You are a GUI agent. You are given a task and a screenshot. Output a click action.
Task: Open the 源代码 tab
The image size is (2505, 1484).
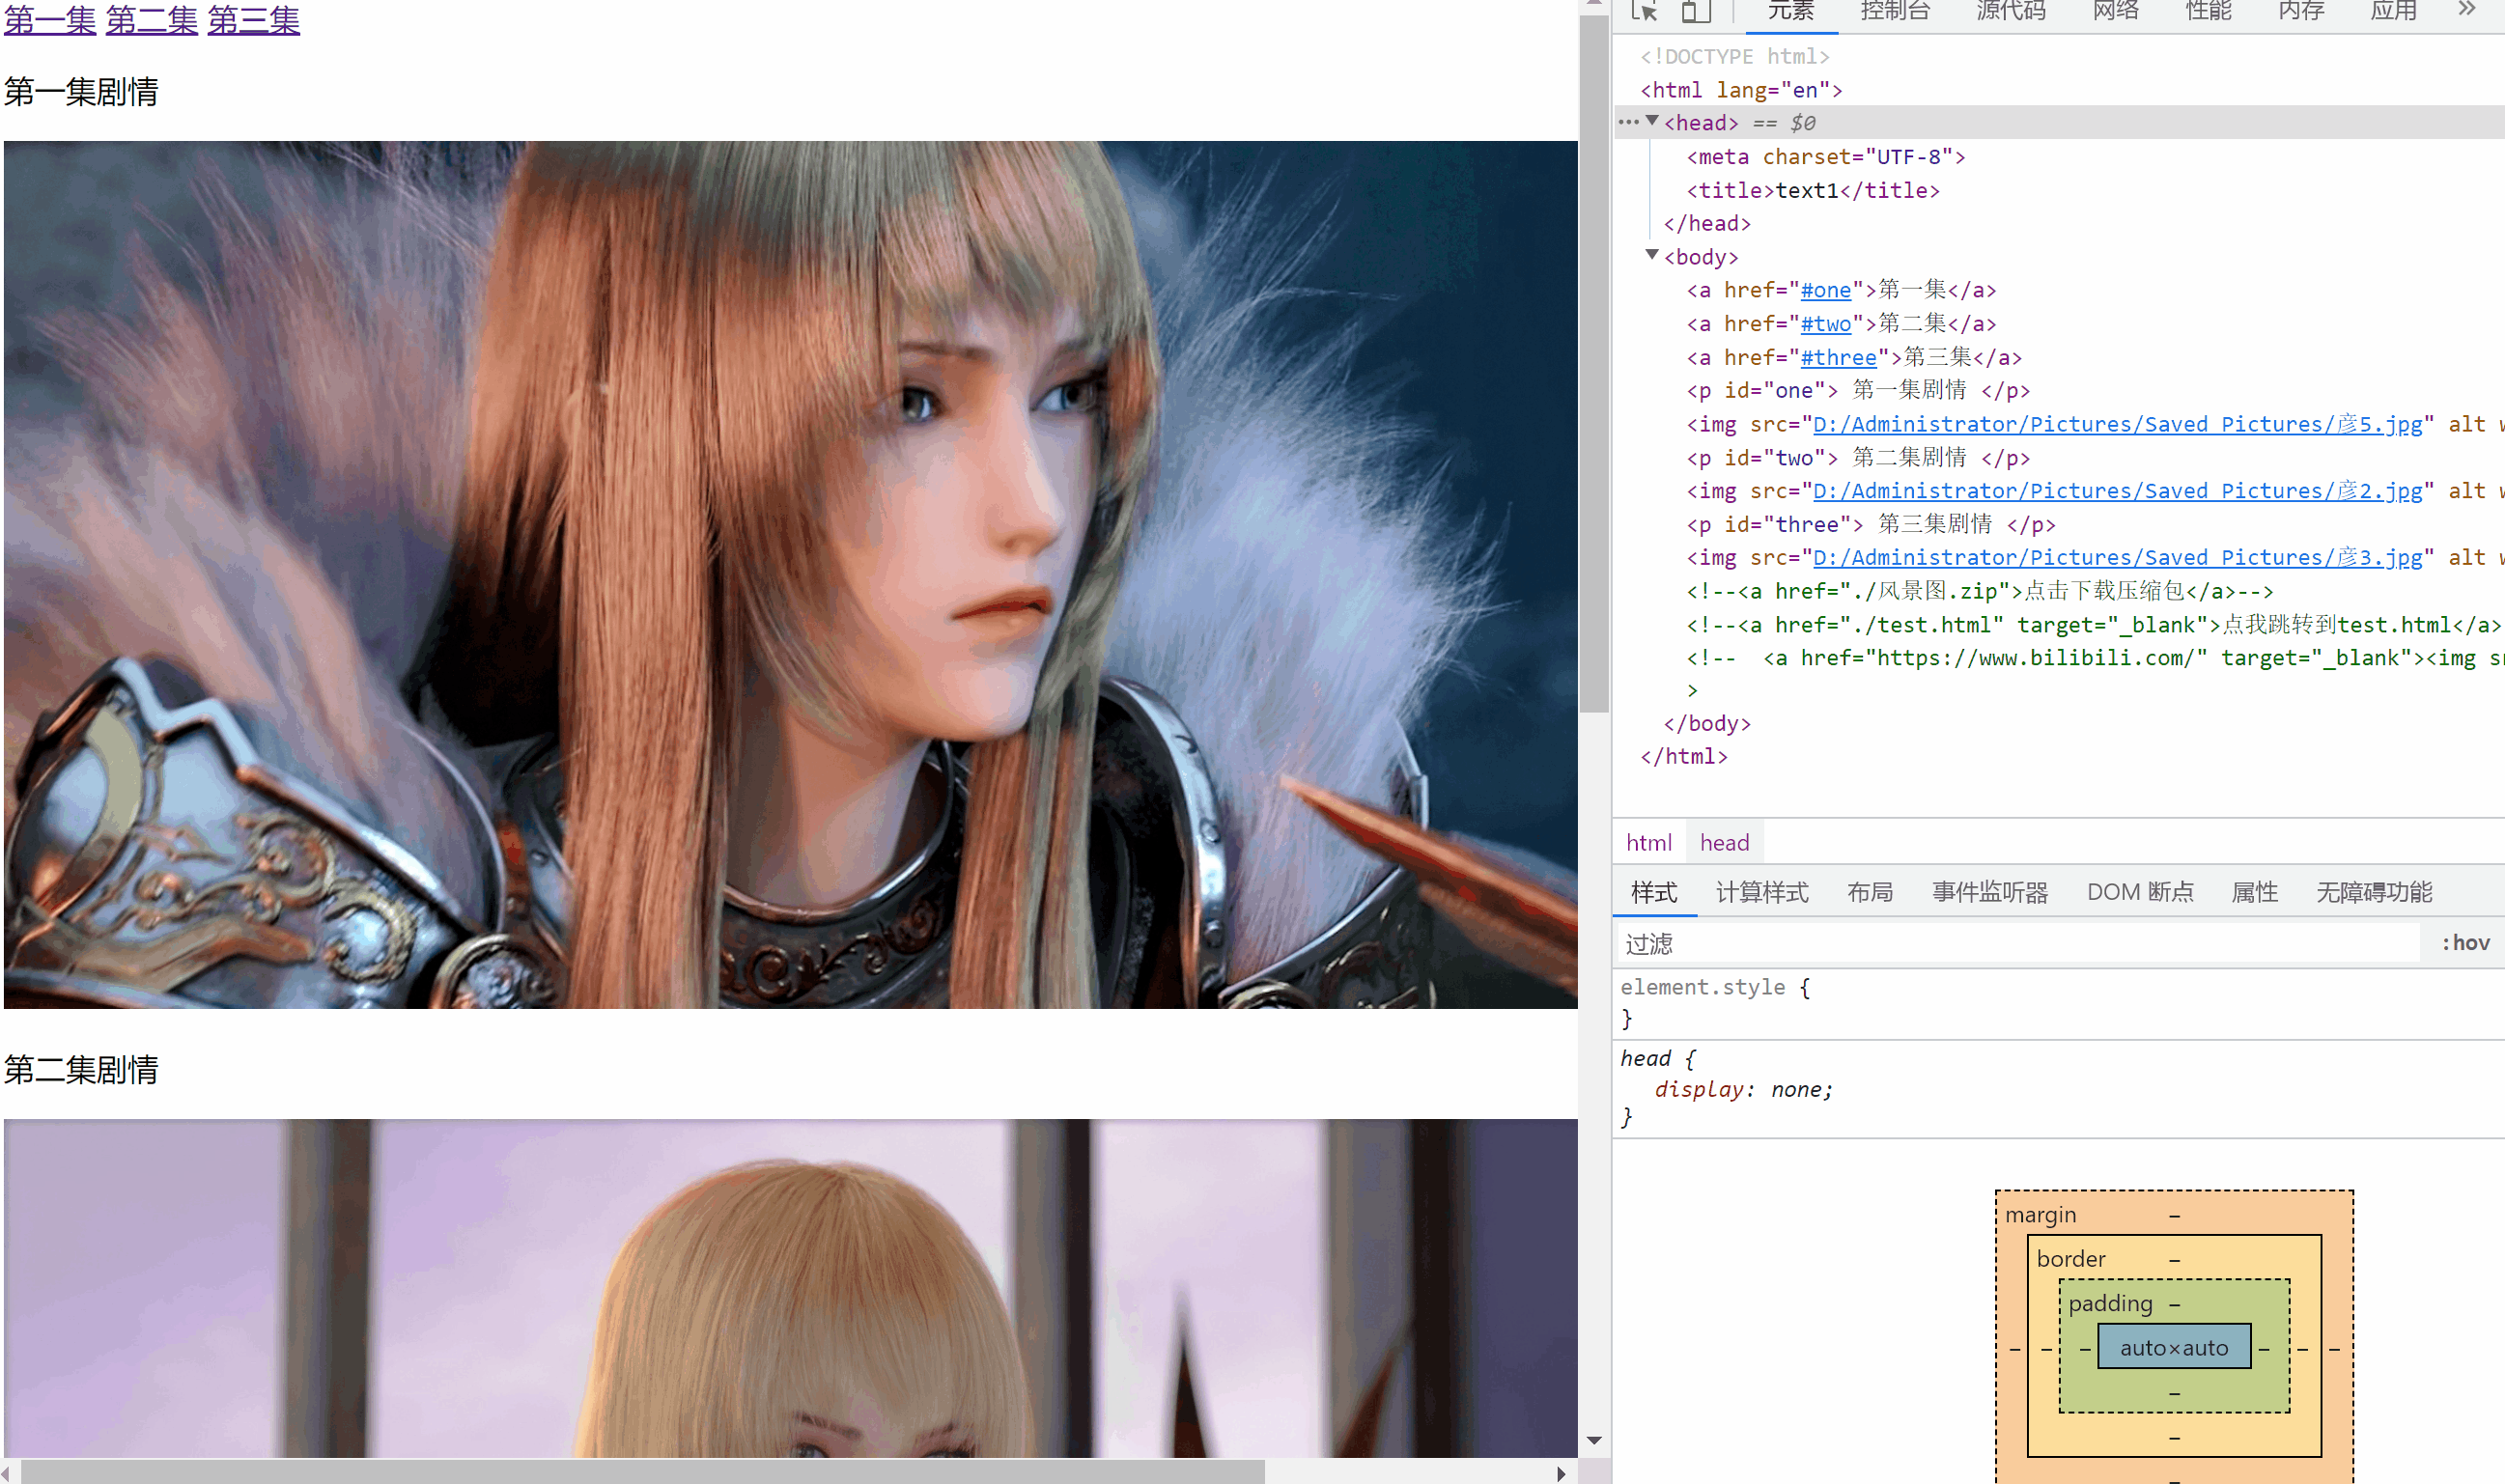click(x=2011, y=11)
